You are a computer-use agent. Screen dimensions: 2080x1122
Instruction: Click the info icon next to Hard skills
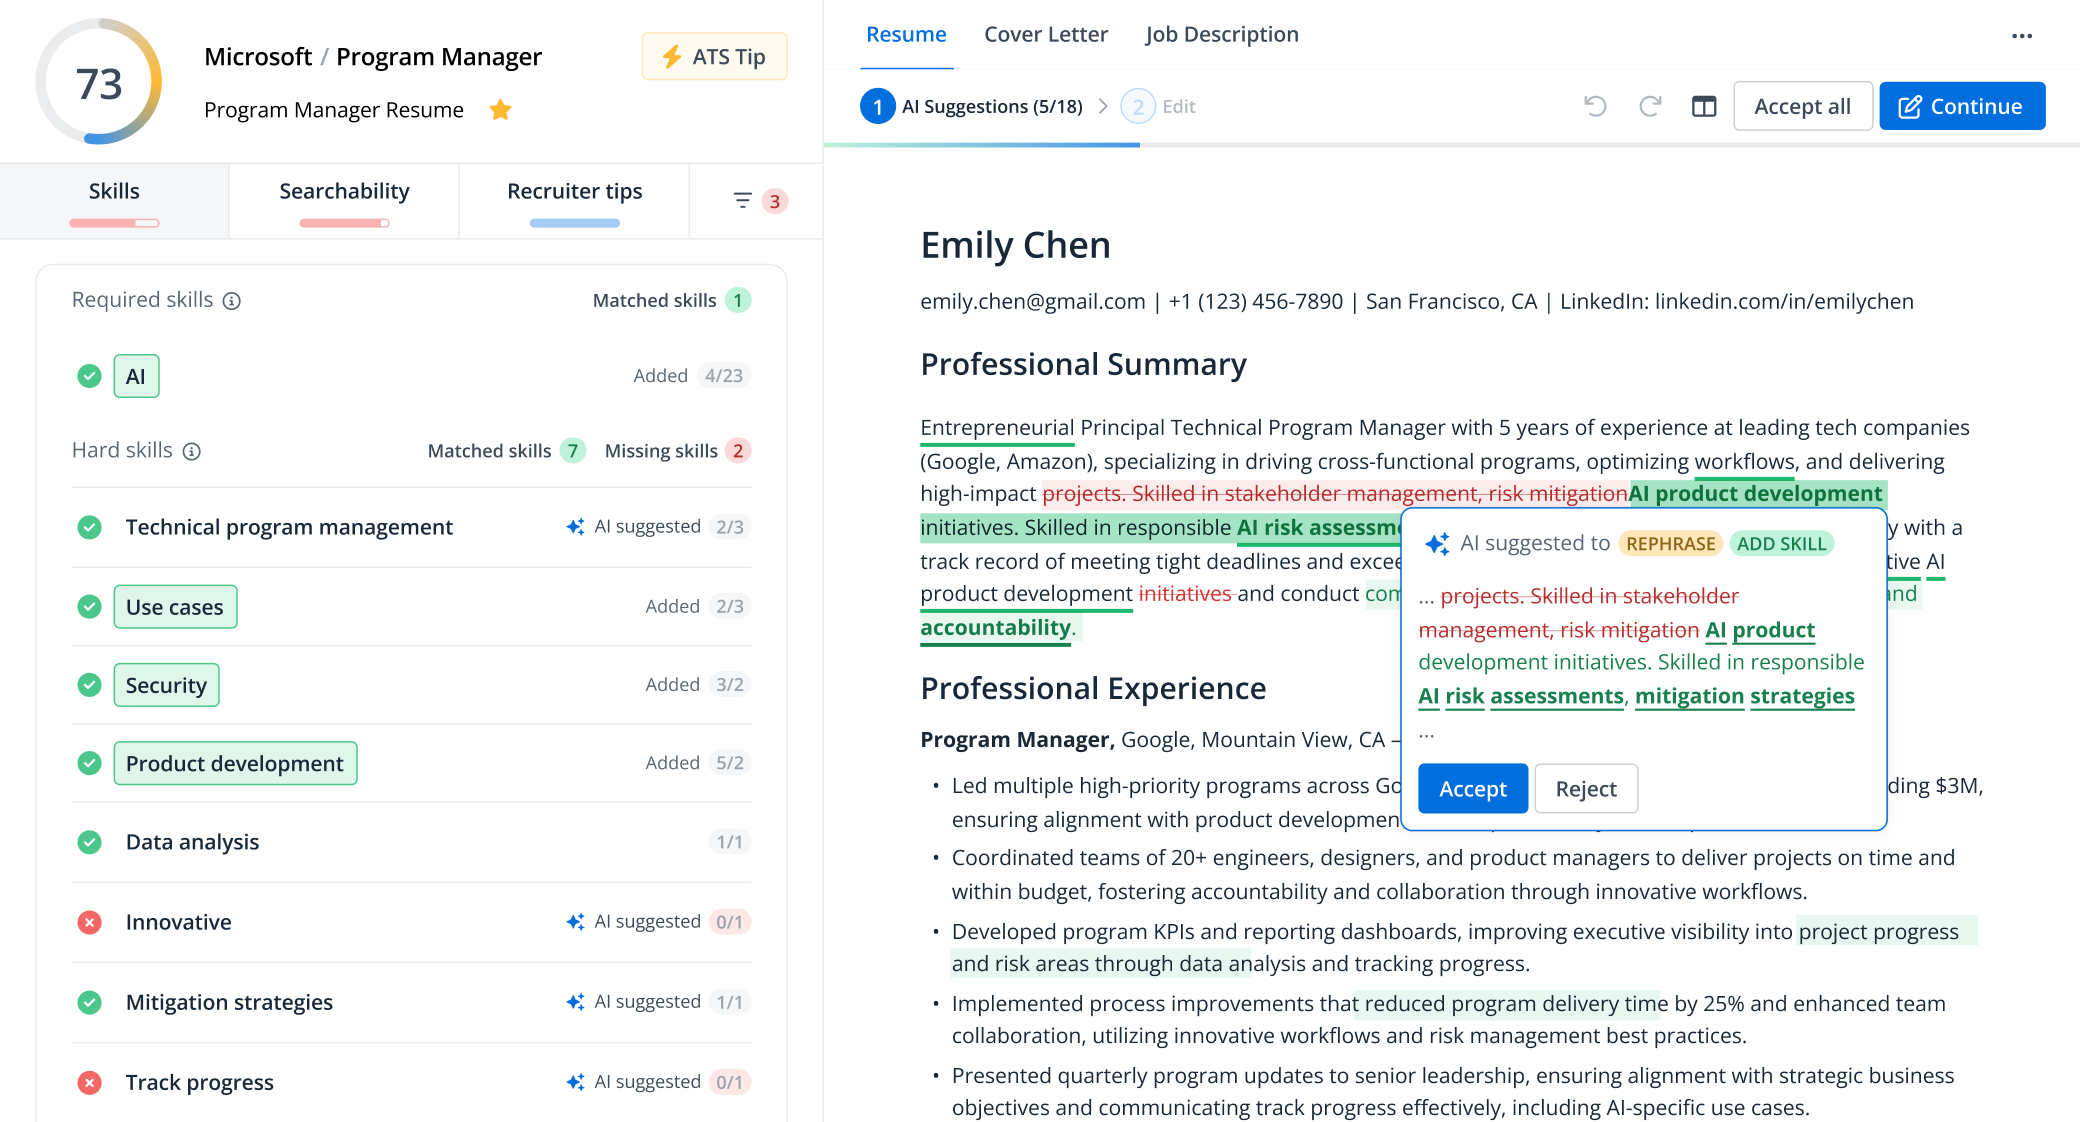pos(192,451)
